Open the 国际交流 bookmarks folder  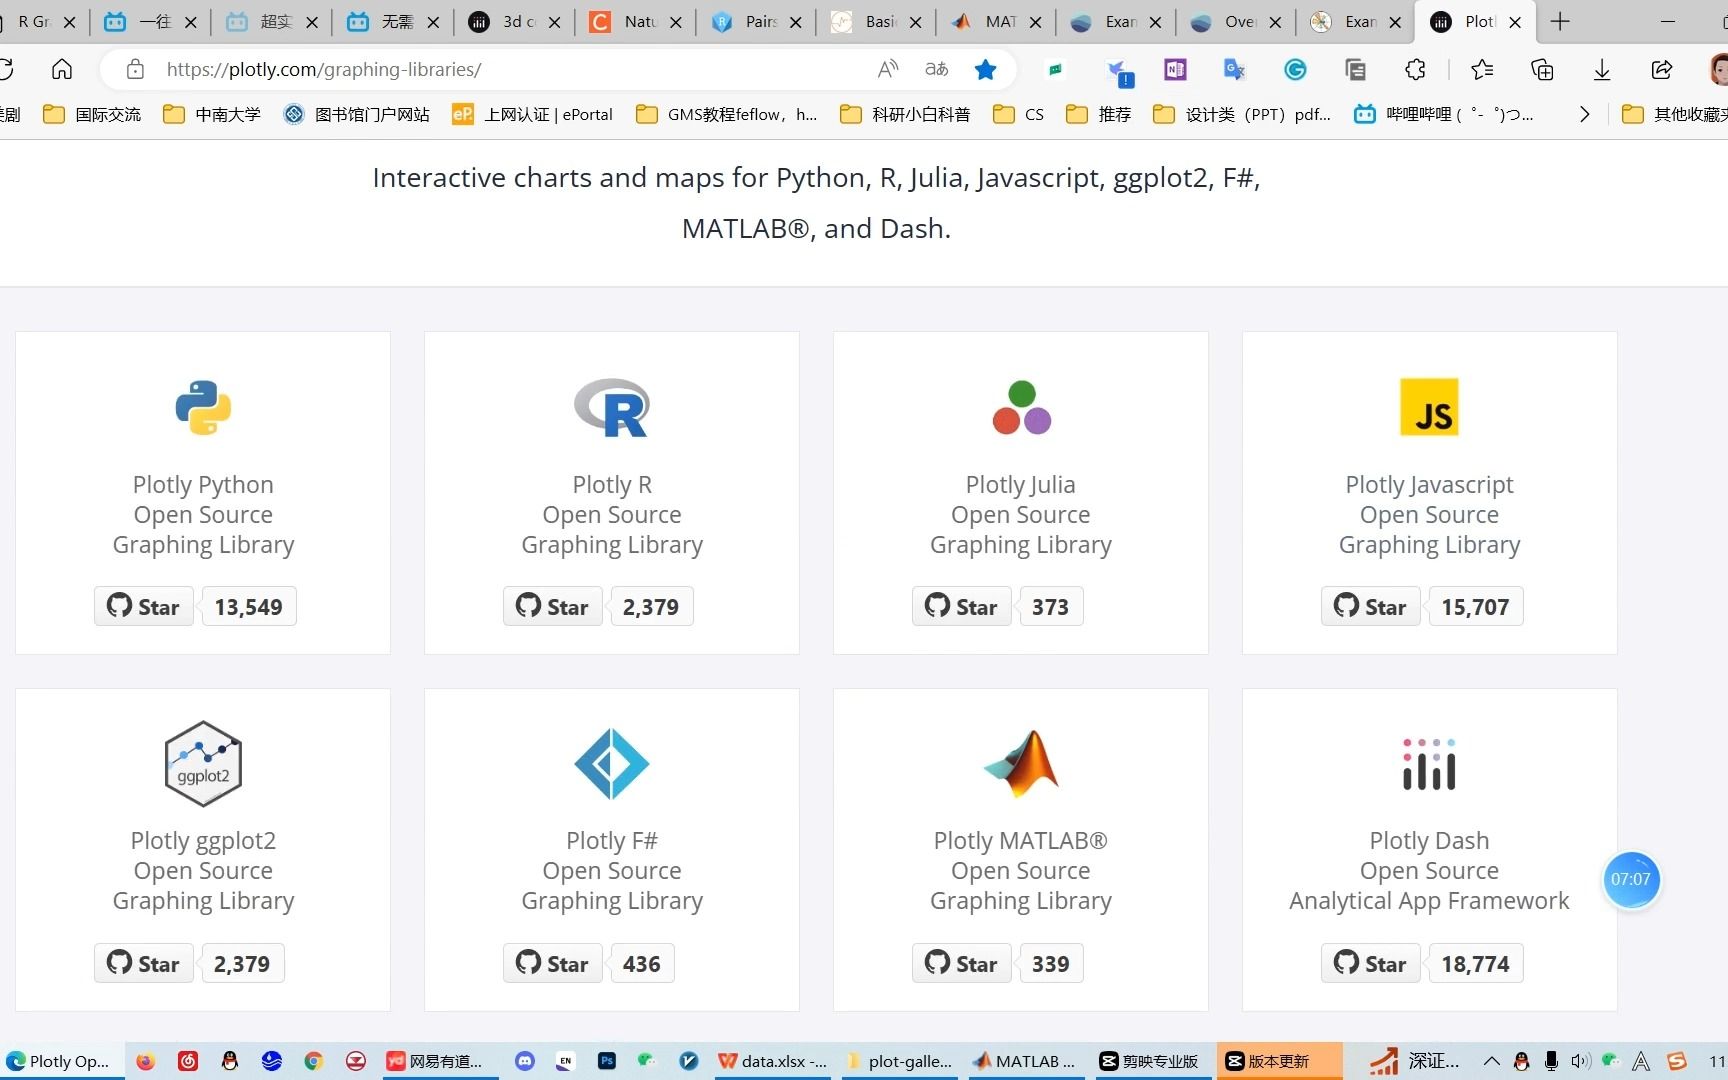[x=92, y=114]
